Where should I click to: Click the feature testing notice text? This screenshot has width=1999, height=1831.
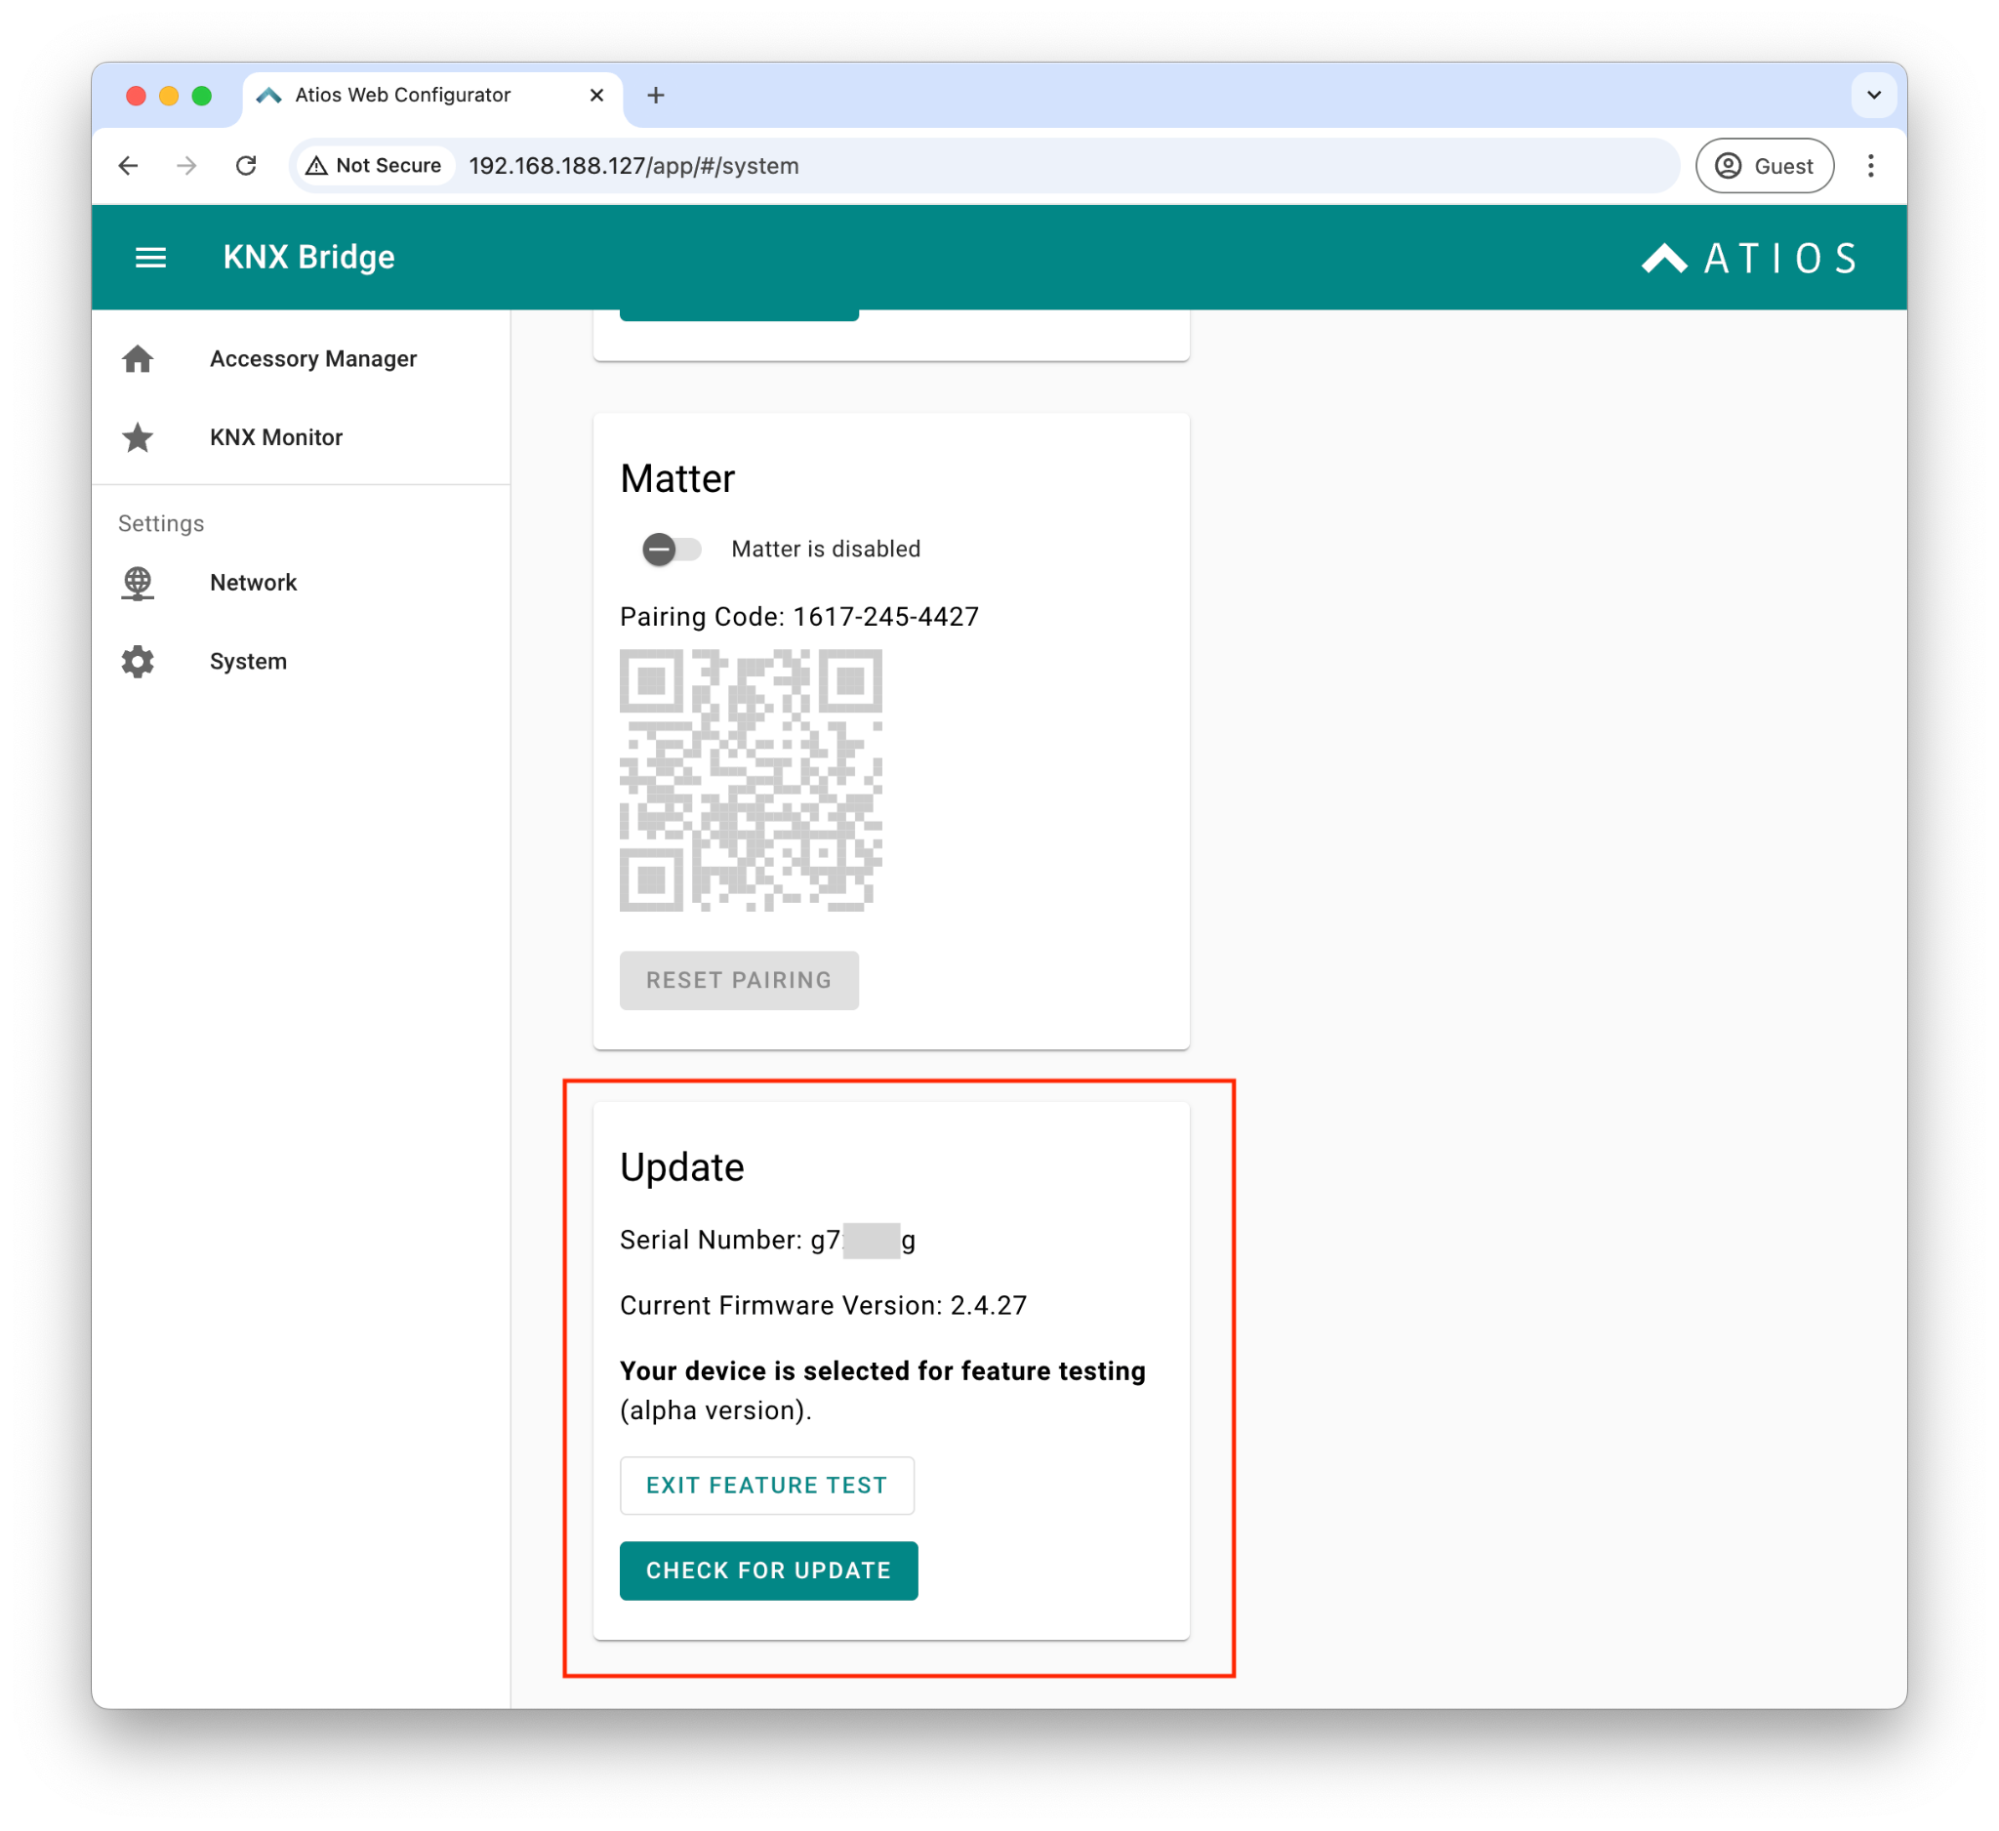tap(882, 1389)
